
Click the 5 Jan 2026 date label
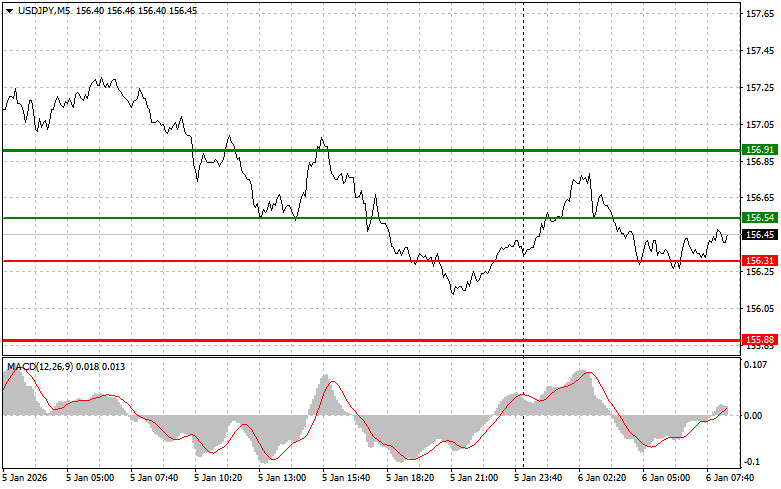[27, 478]
